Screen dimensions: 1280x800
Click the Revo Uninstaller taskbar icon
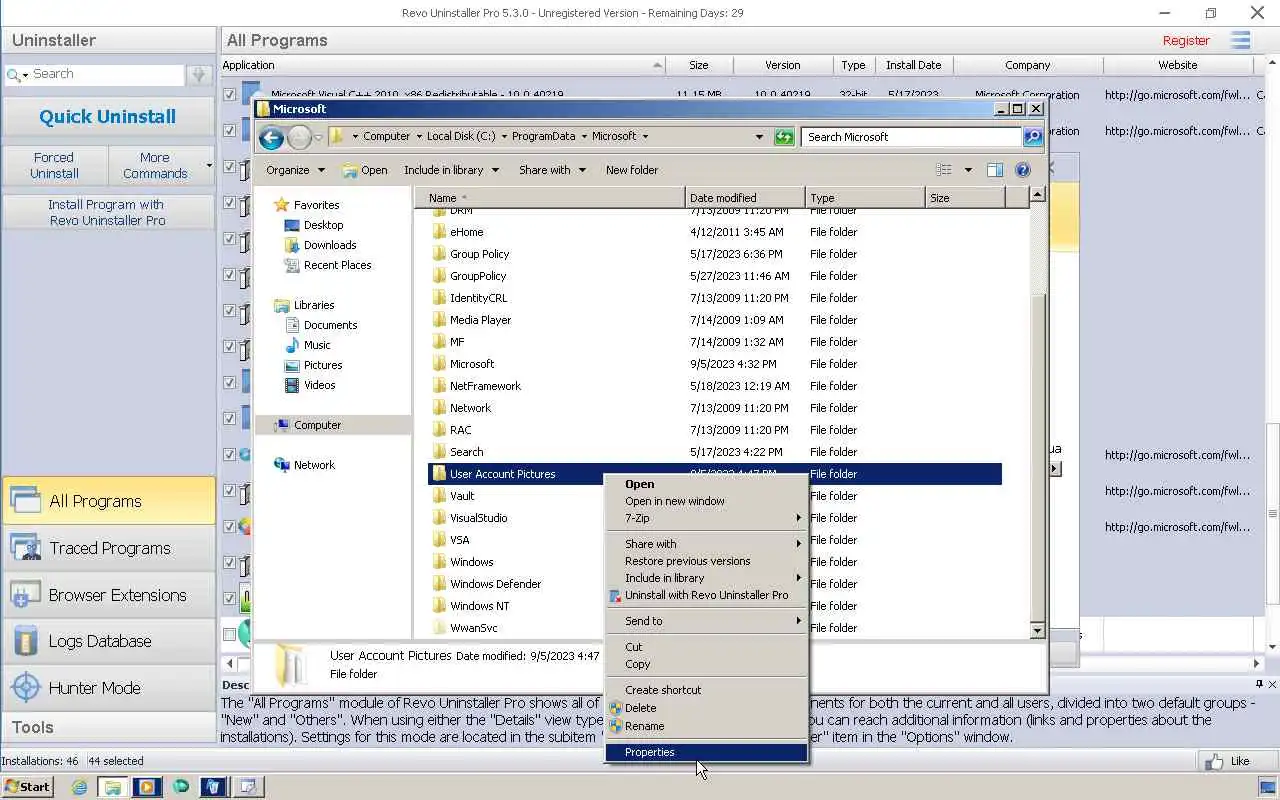coord(213,787)
